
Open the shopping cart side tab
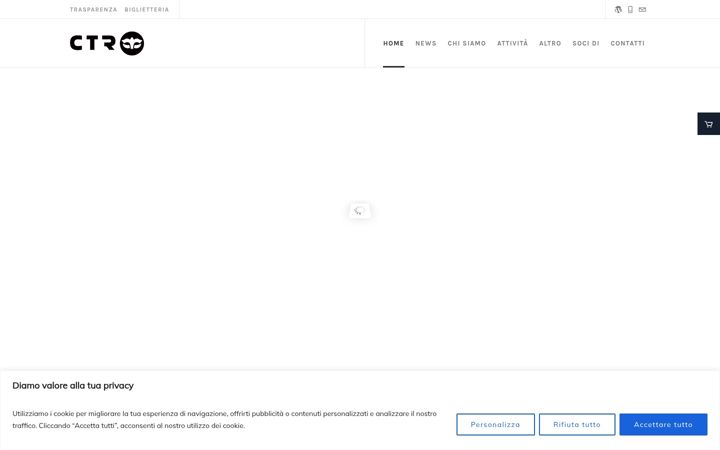pyautogui.click(x=709, y=124)
